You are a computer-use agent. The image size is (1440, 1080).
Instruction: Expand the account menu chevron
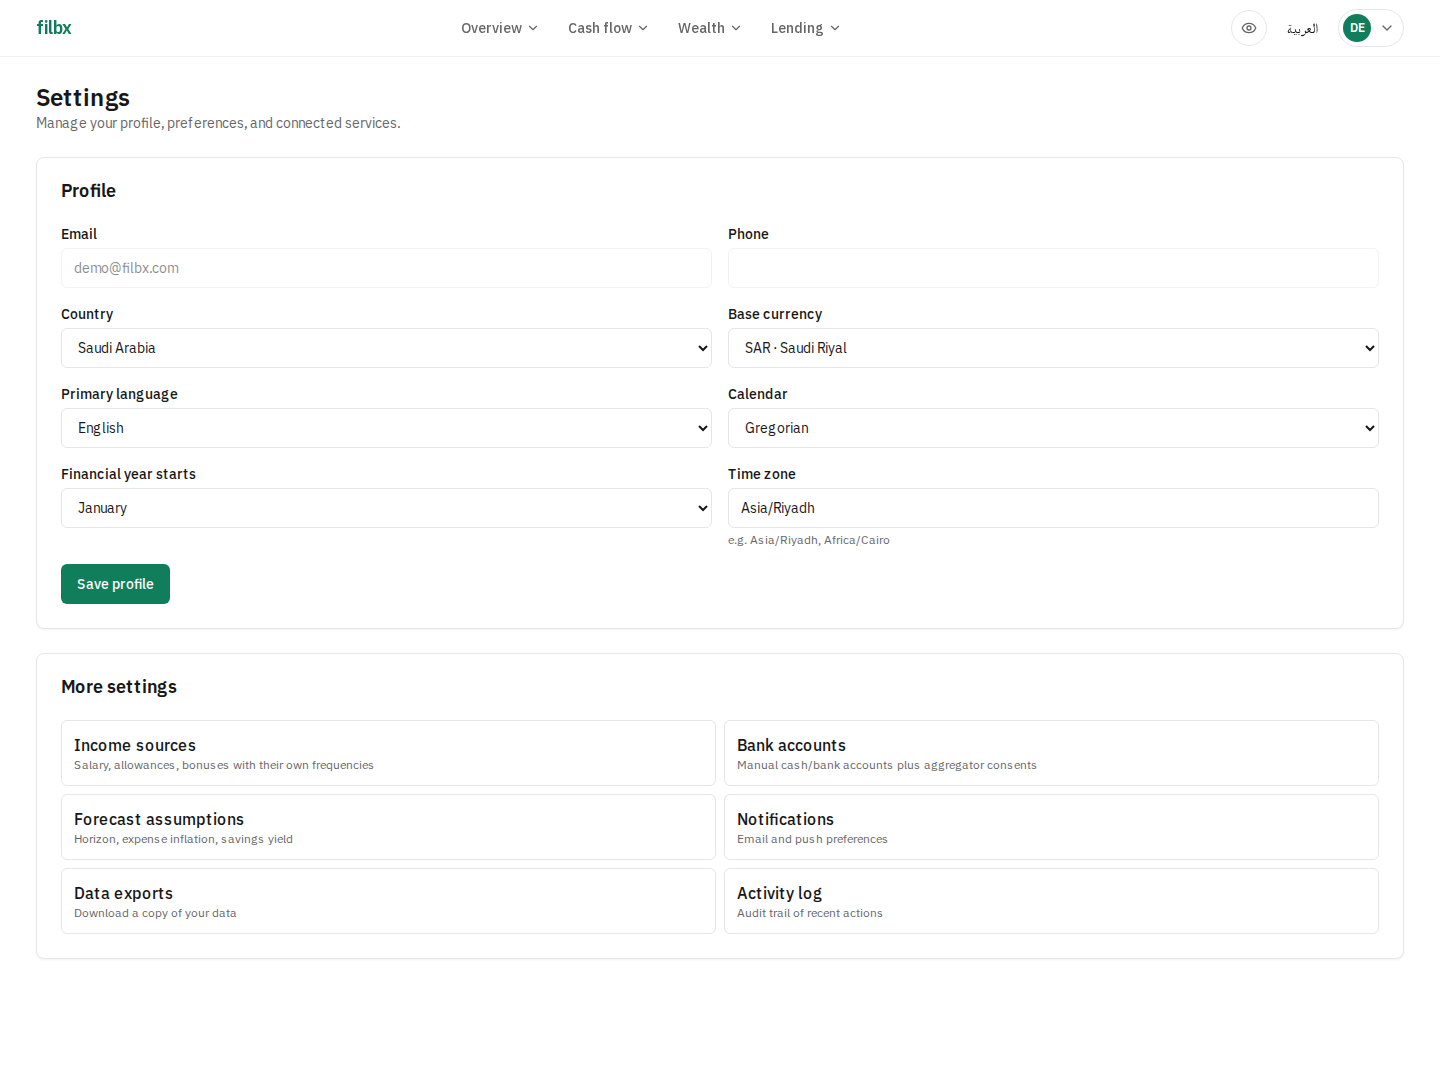(1387, 28)
